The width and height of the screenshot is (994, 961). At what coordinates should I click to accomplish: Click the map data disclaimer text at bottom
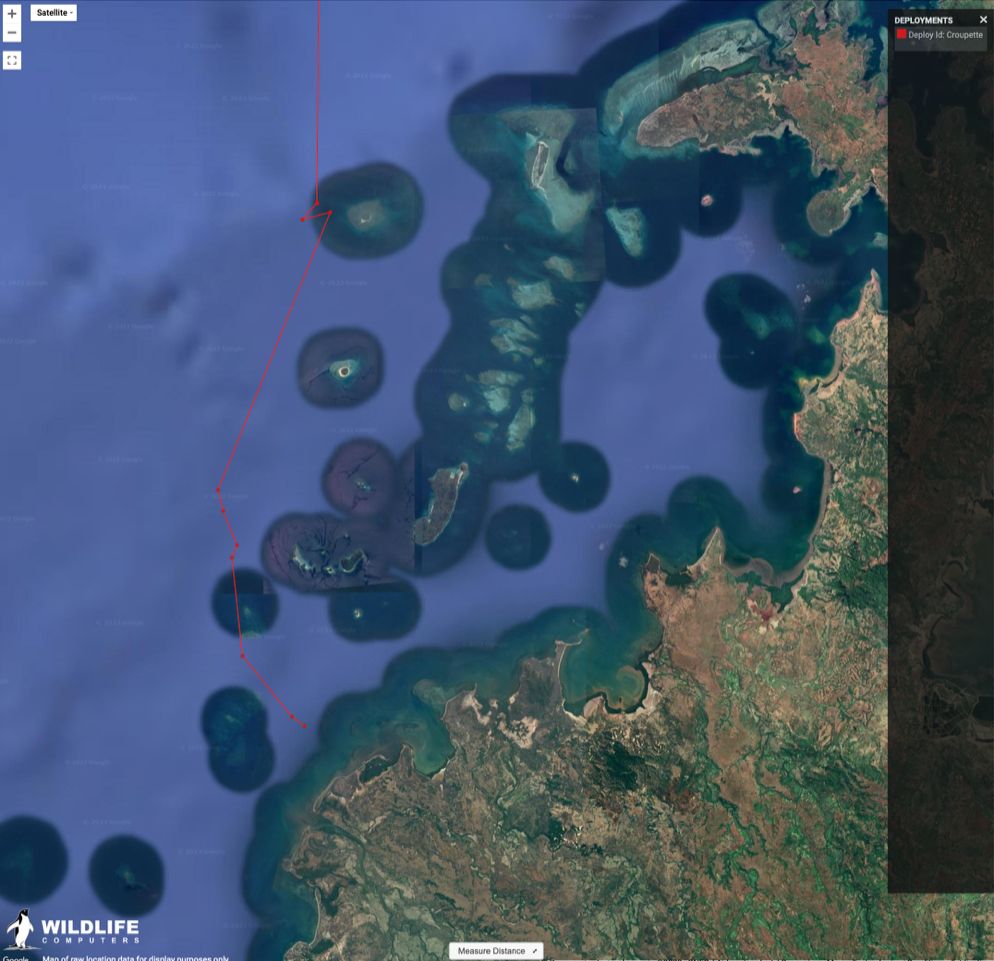(135, 958)
